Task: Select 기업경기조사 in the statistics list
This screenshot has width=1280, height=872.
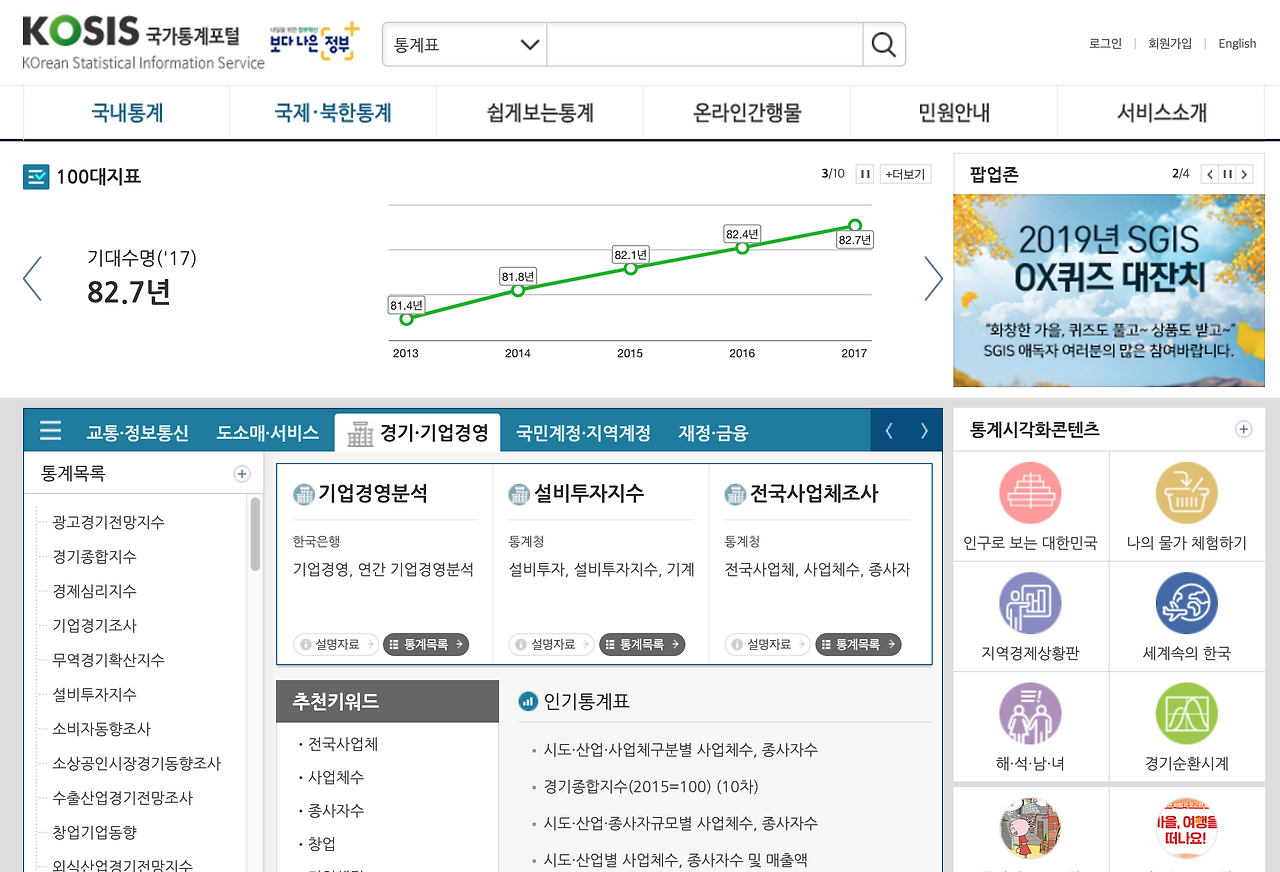Action: (95, 626)
